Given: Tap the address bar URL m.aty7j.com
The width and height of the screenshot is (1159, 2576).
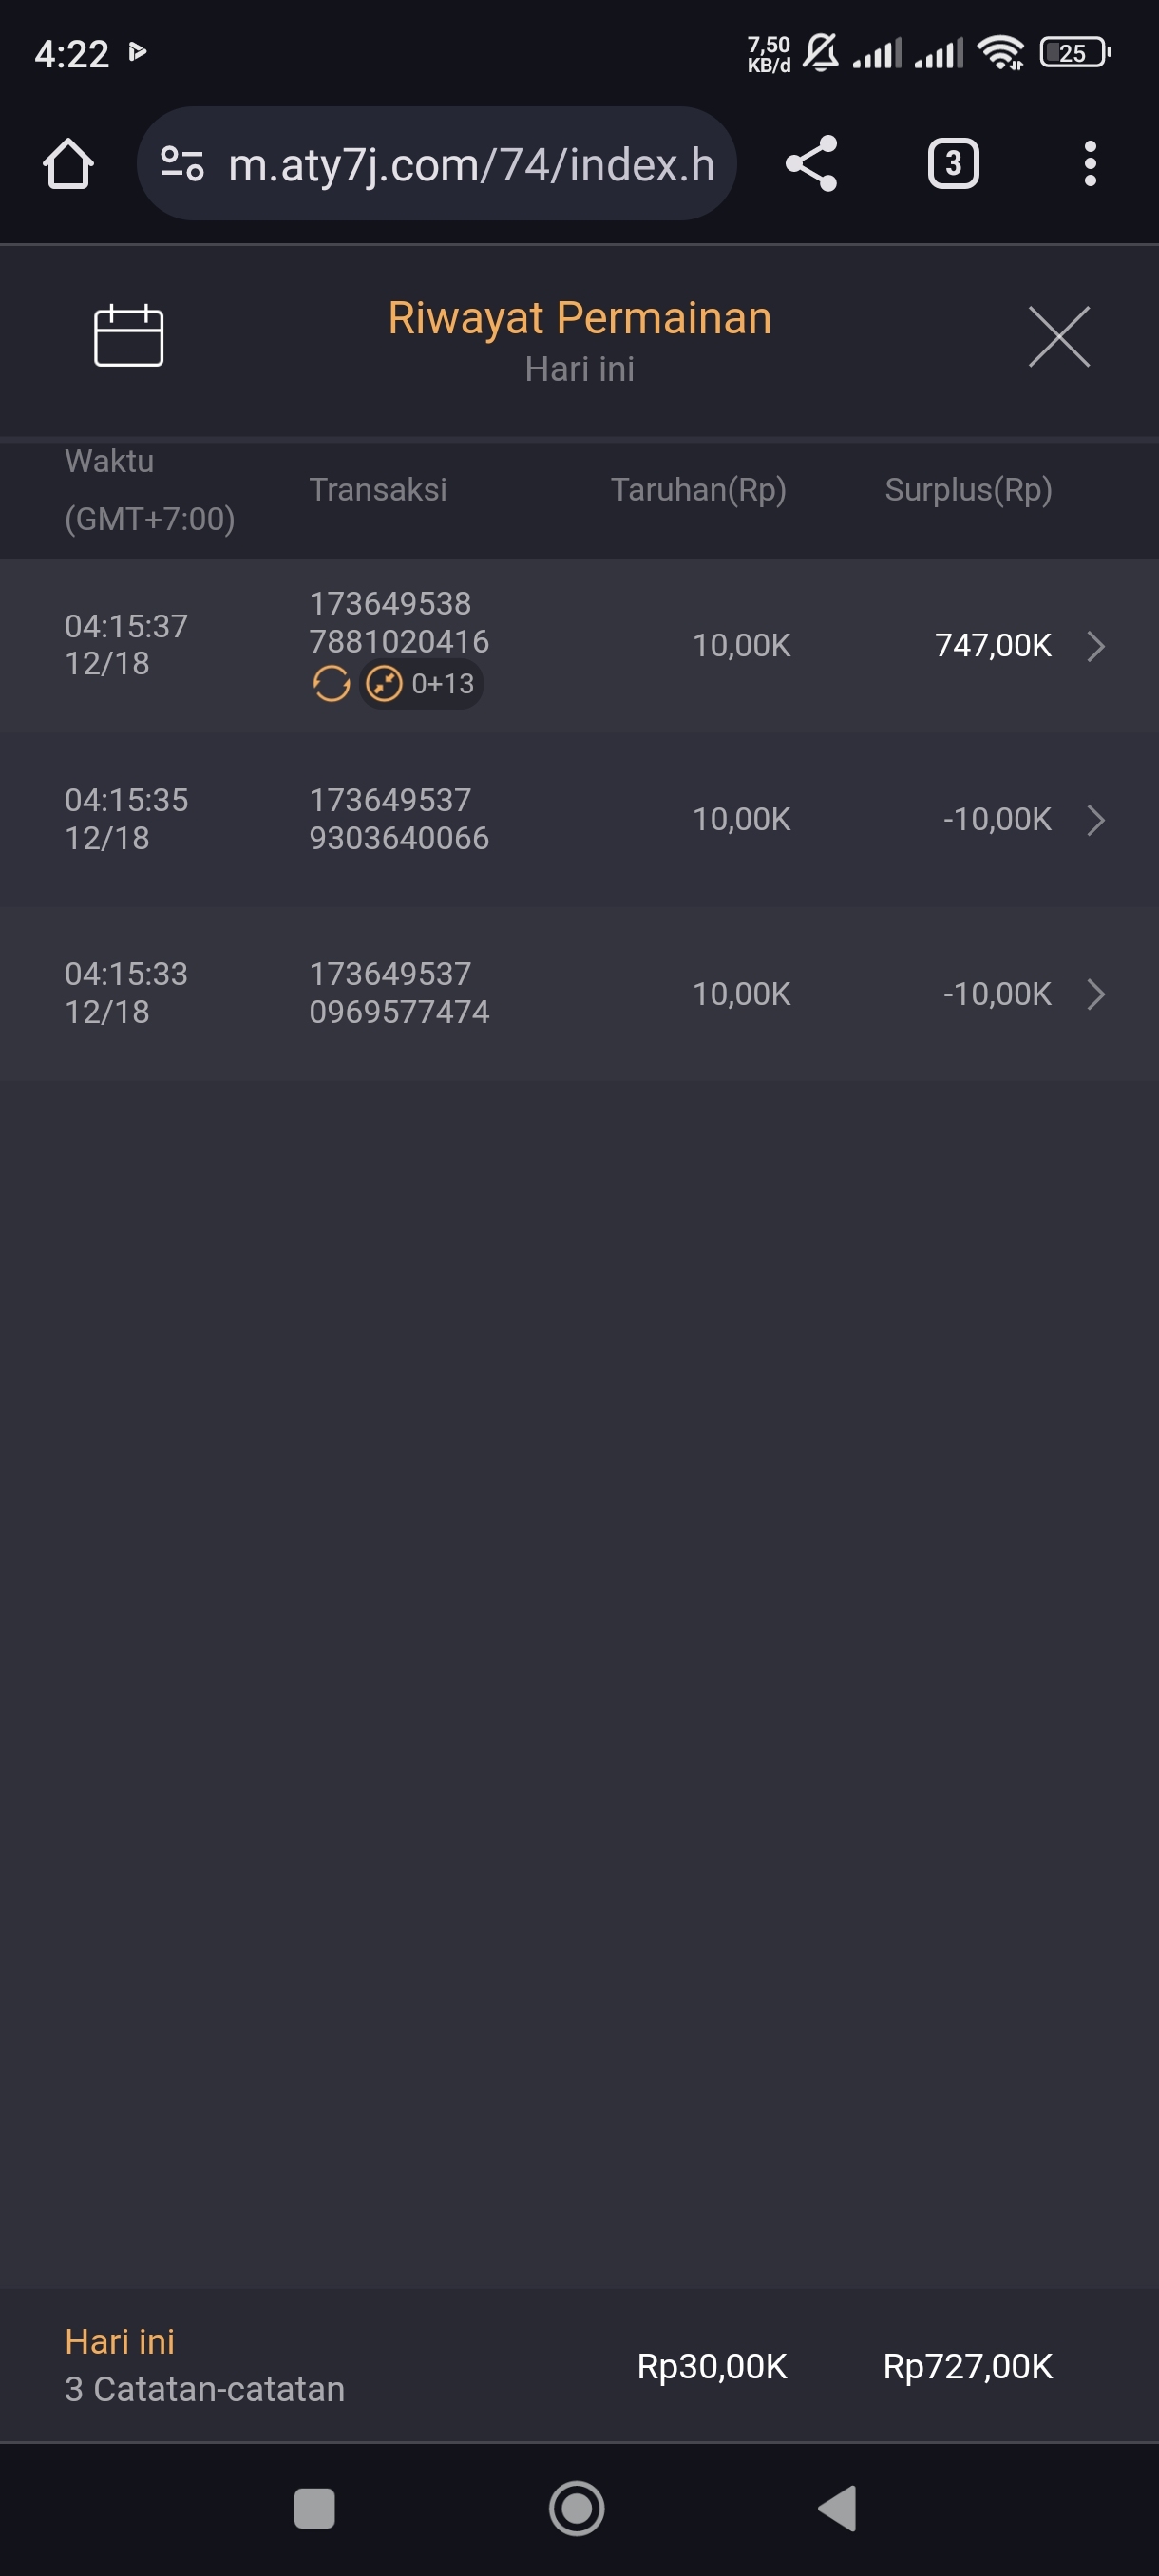Looking at the screenshot, I should tap(470, 164).
